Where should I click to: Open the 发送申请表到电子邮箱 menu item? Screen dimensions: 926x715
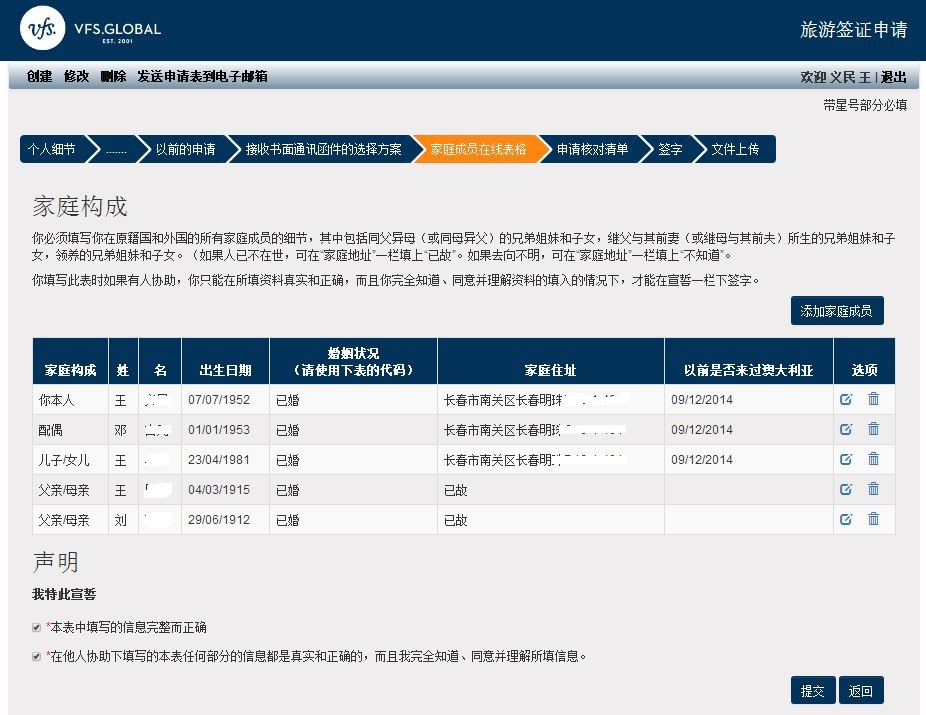pyautogui.click(x=202, y=77)
